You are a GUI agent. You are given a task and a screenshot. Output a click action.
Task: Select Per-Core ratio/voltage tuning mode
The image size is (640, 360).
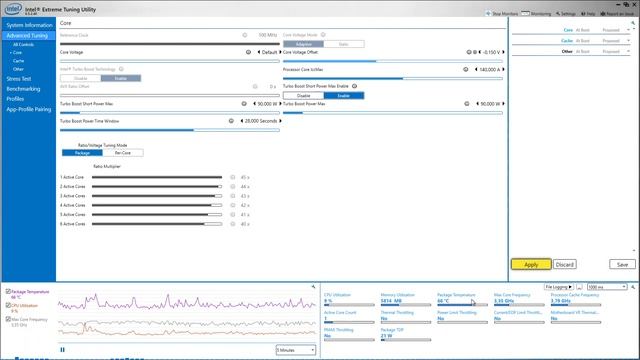(123, 153)
